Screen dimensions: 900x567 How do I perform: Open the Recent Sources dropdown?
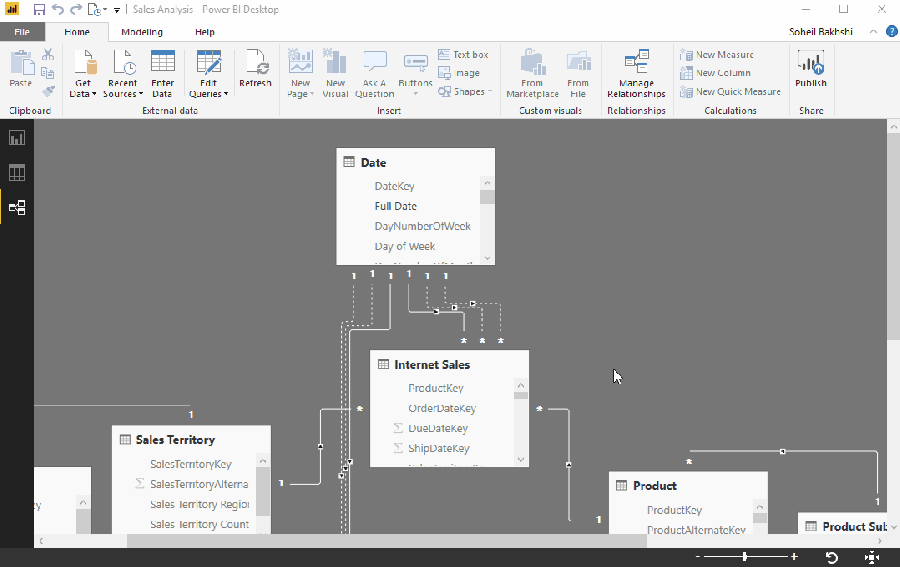[123, 73]
